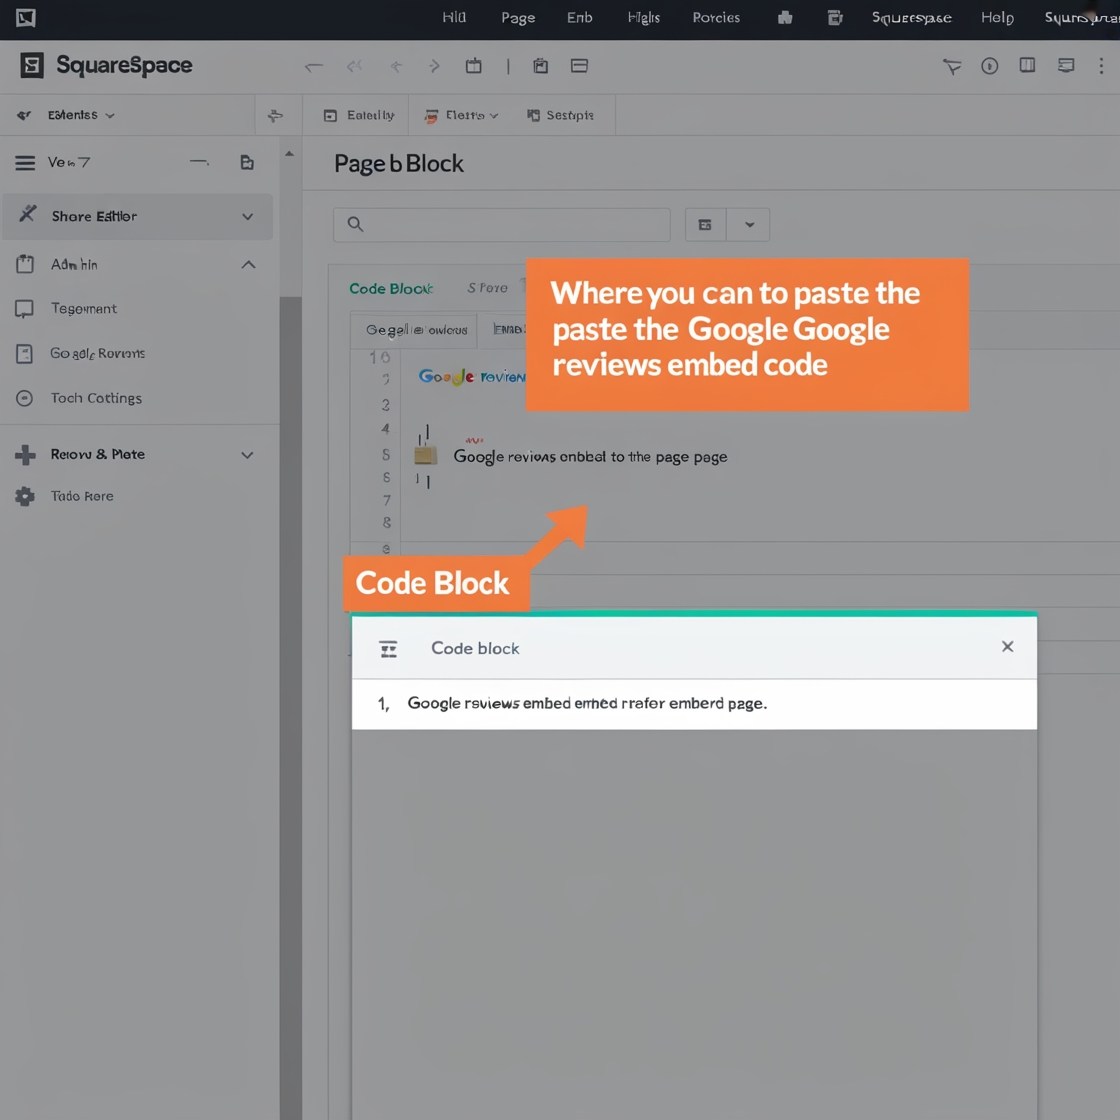
Task: Open the Page menu in top bar
Action: 518,18
